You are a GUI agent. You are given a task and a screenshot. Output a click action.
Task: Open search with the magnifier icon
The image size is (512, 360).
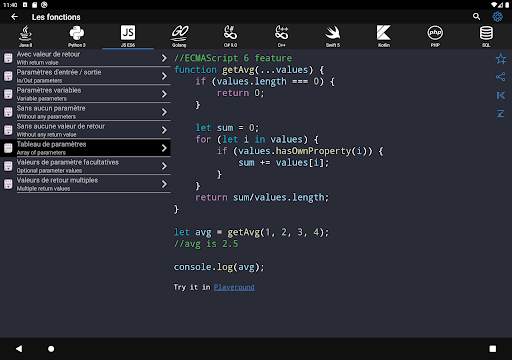(476, 16)
